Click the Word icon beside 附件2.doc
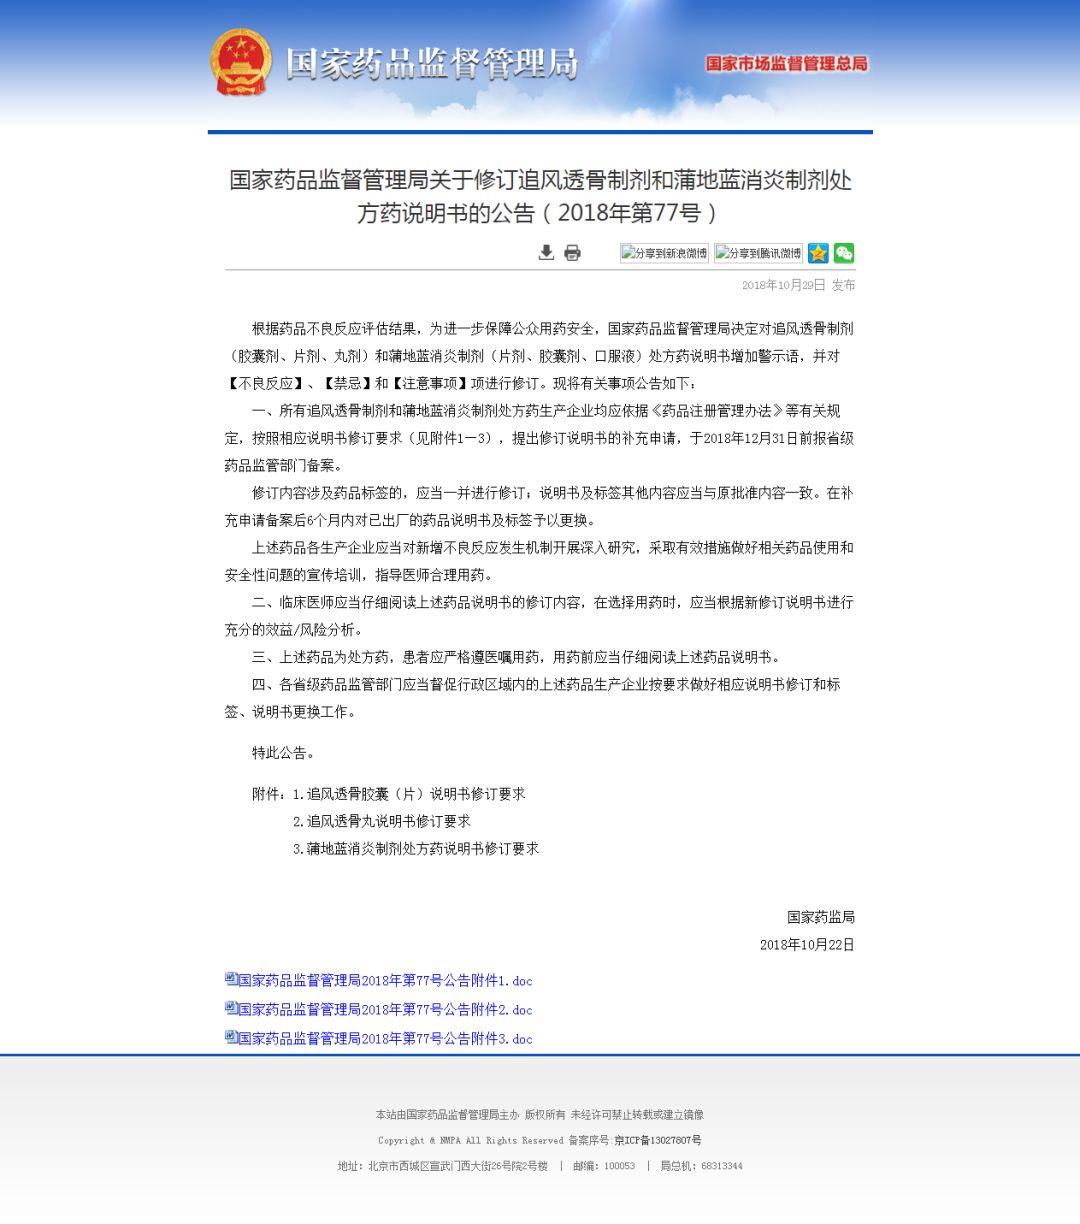Screen dimensions: 1080x1224 [x=226, y=1009]
